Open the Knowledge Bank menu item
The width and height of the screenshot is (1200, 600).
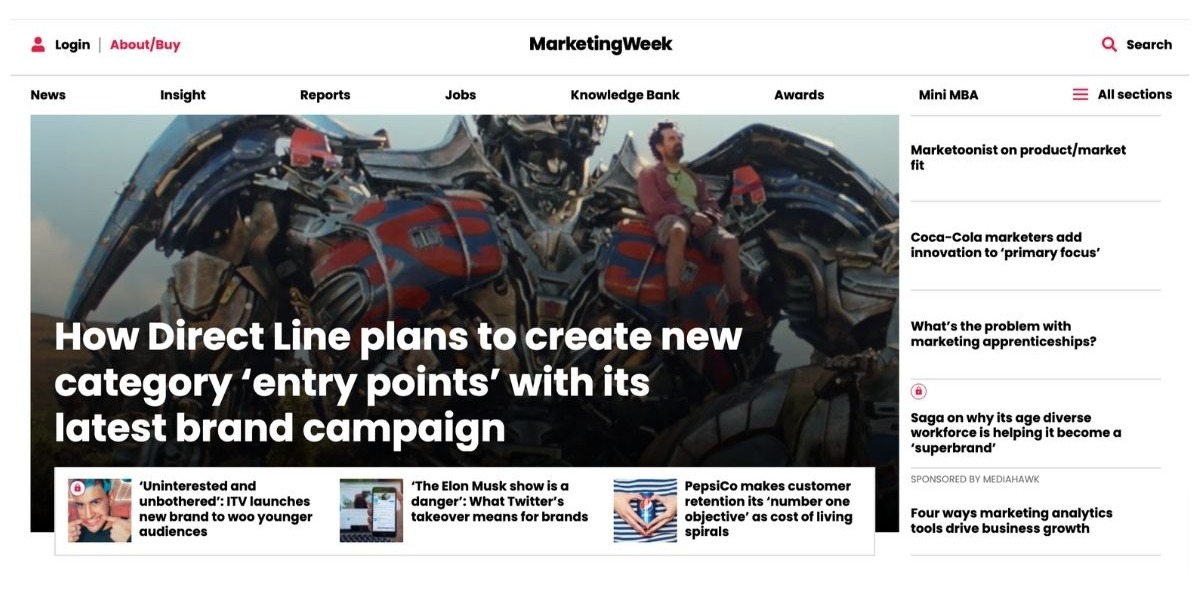pyautogui.click(x=625, y=95)
